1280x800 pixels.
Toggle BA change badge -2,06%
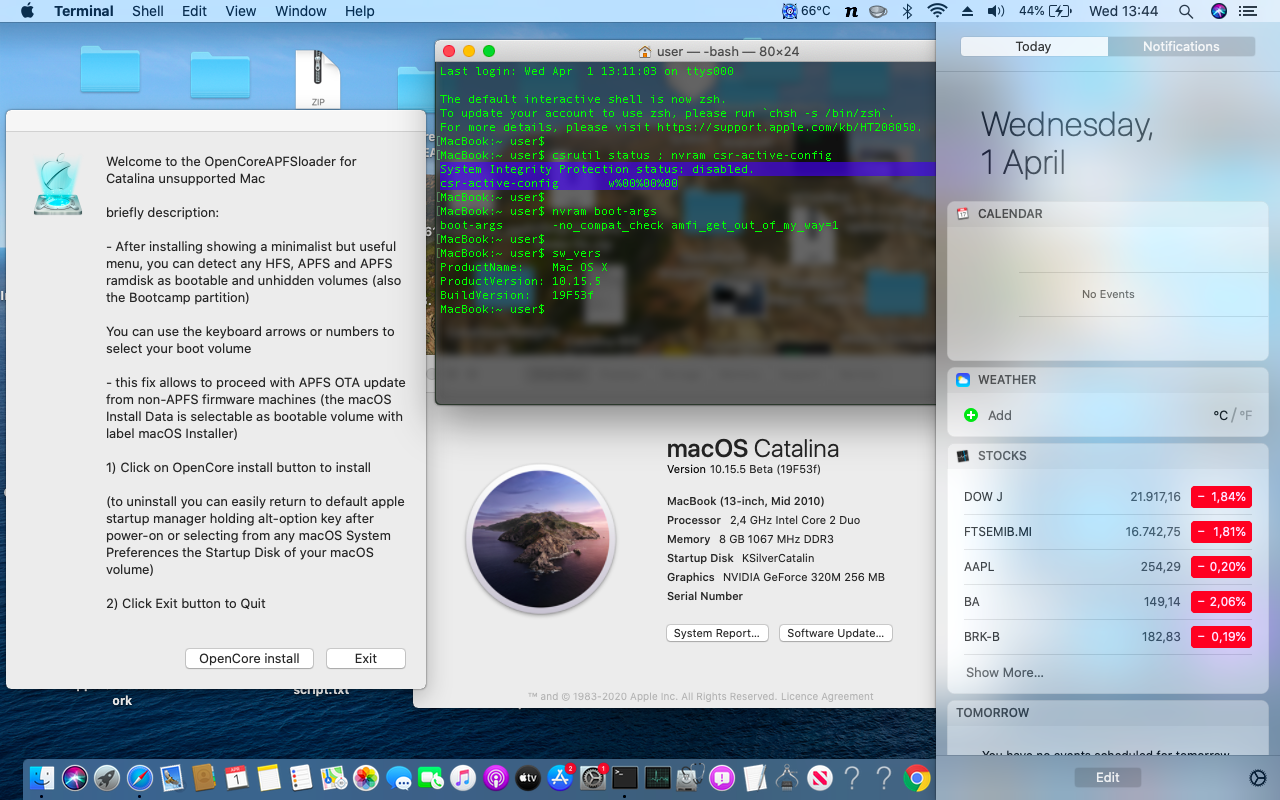click(x=1221, y=602)
